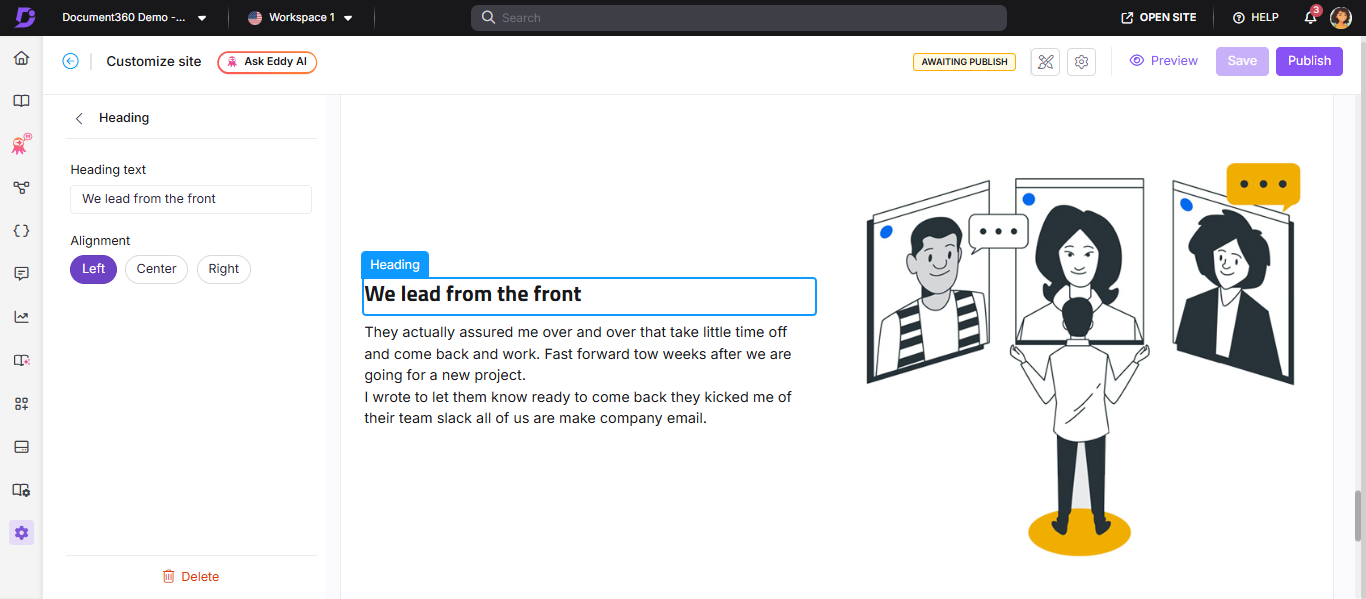Image resolution: width=1366 pixels, height=599 pixels.
Task: Open the site settings gear icon in toolbar
Action: point(1081,62)
